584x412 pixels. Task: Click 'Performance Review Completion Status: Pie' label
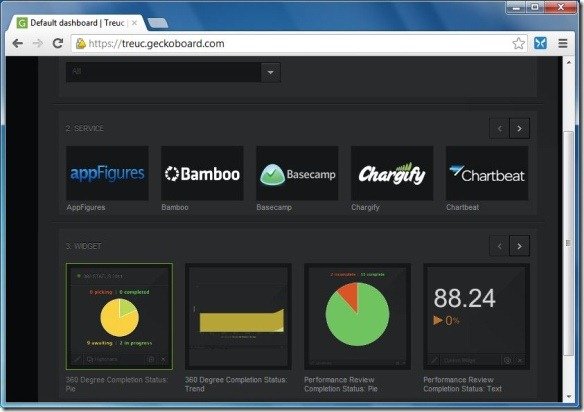point(341,384)
